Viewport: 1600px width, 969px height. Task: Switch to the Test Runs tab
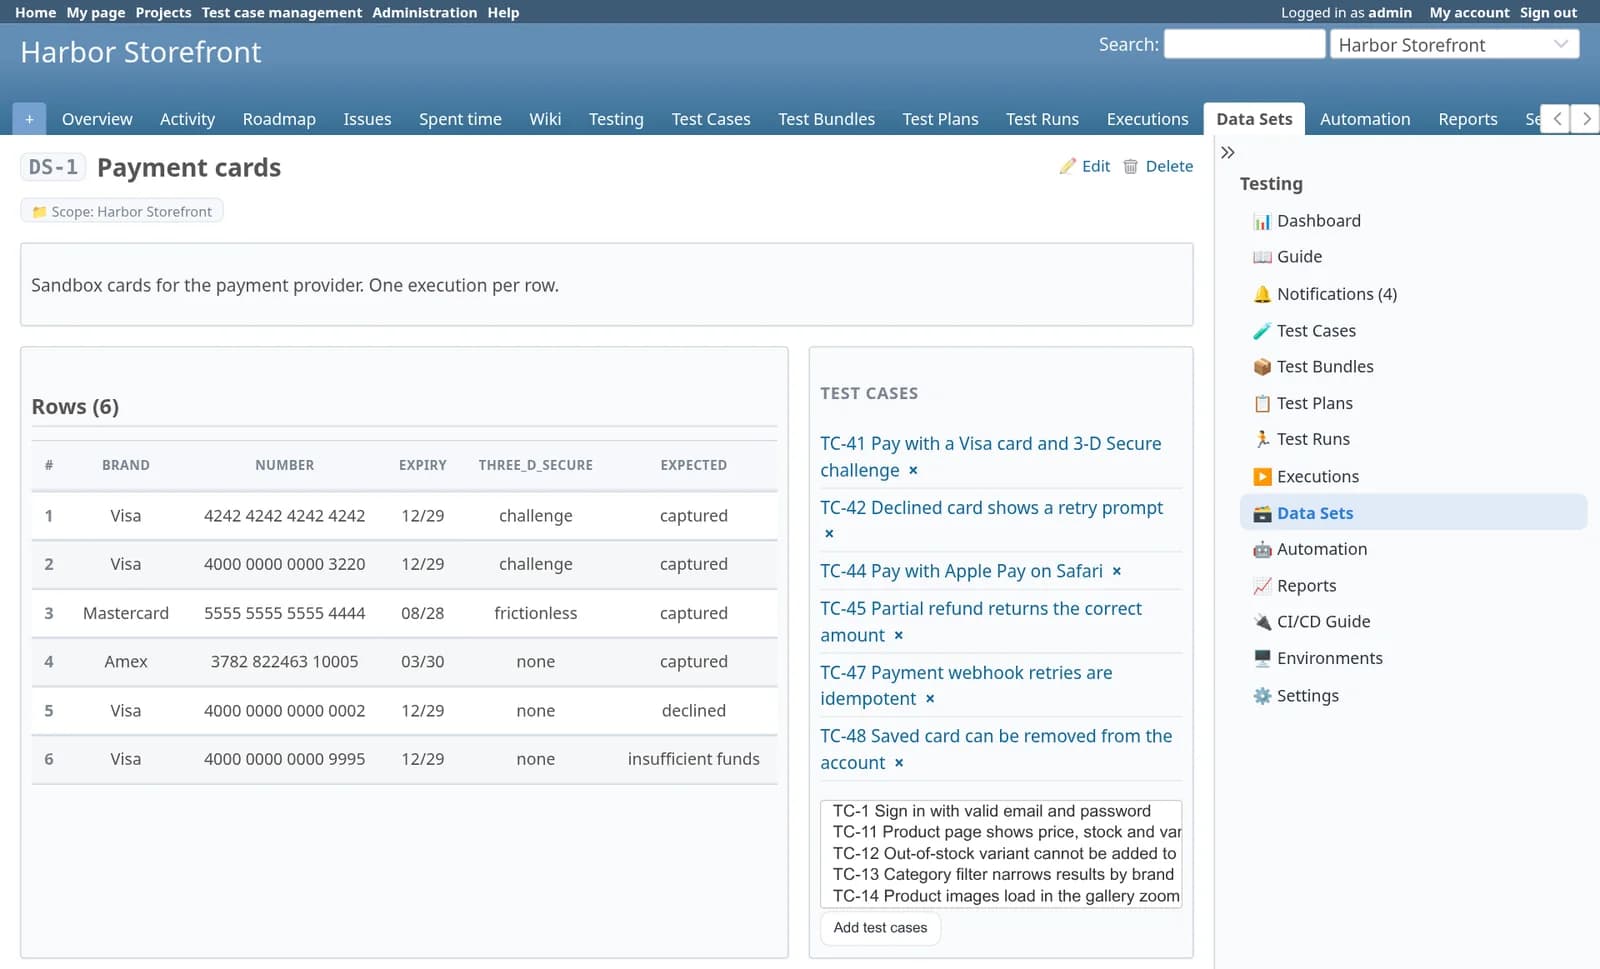point(1042,119)
